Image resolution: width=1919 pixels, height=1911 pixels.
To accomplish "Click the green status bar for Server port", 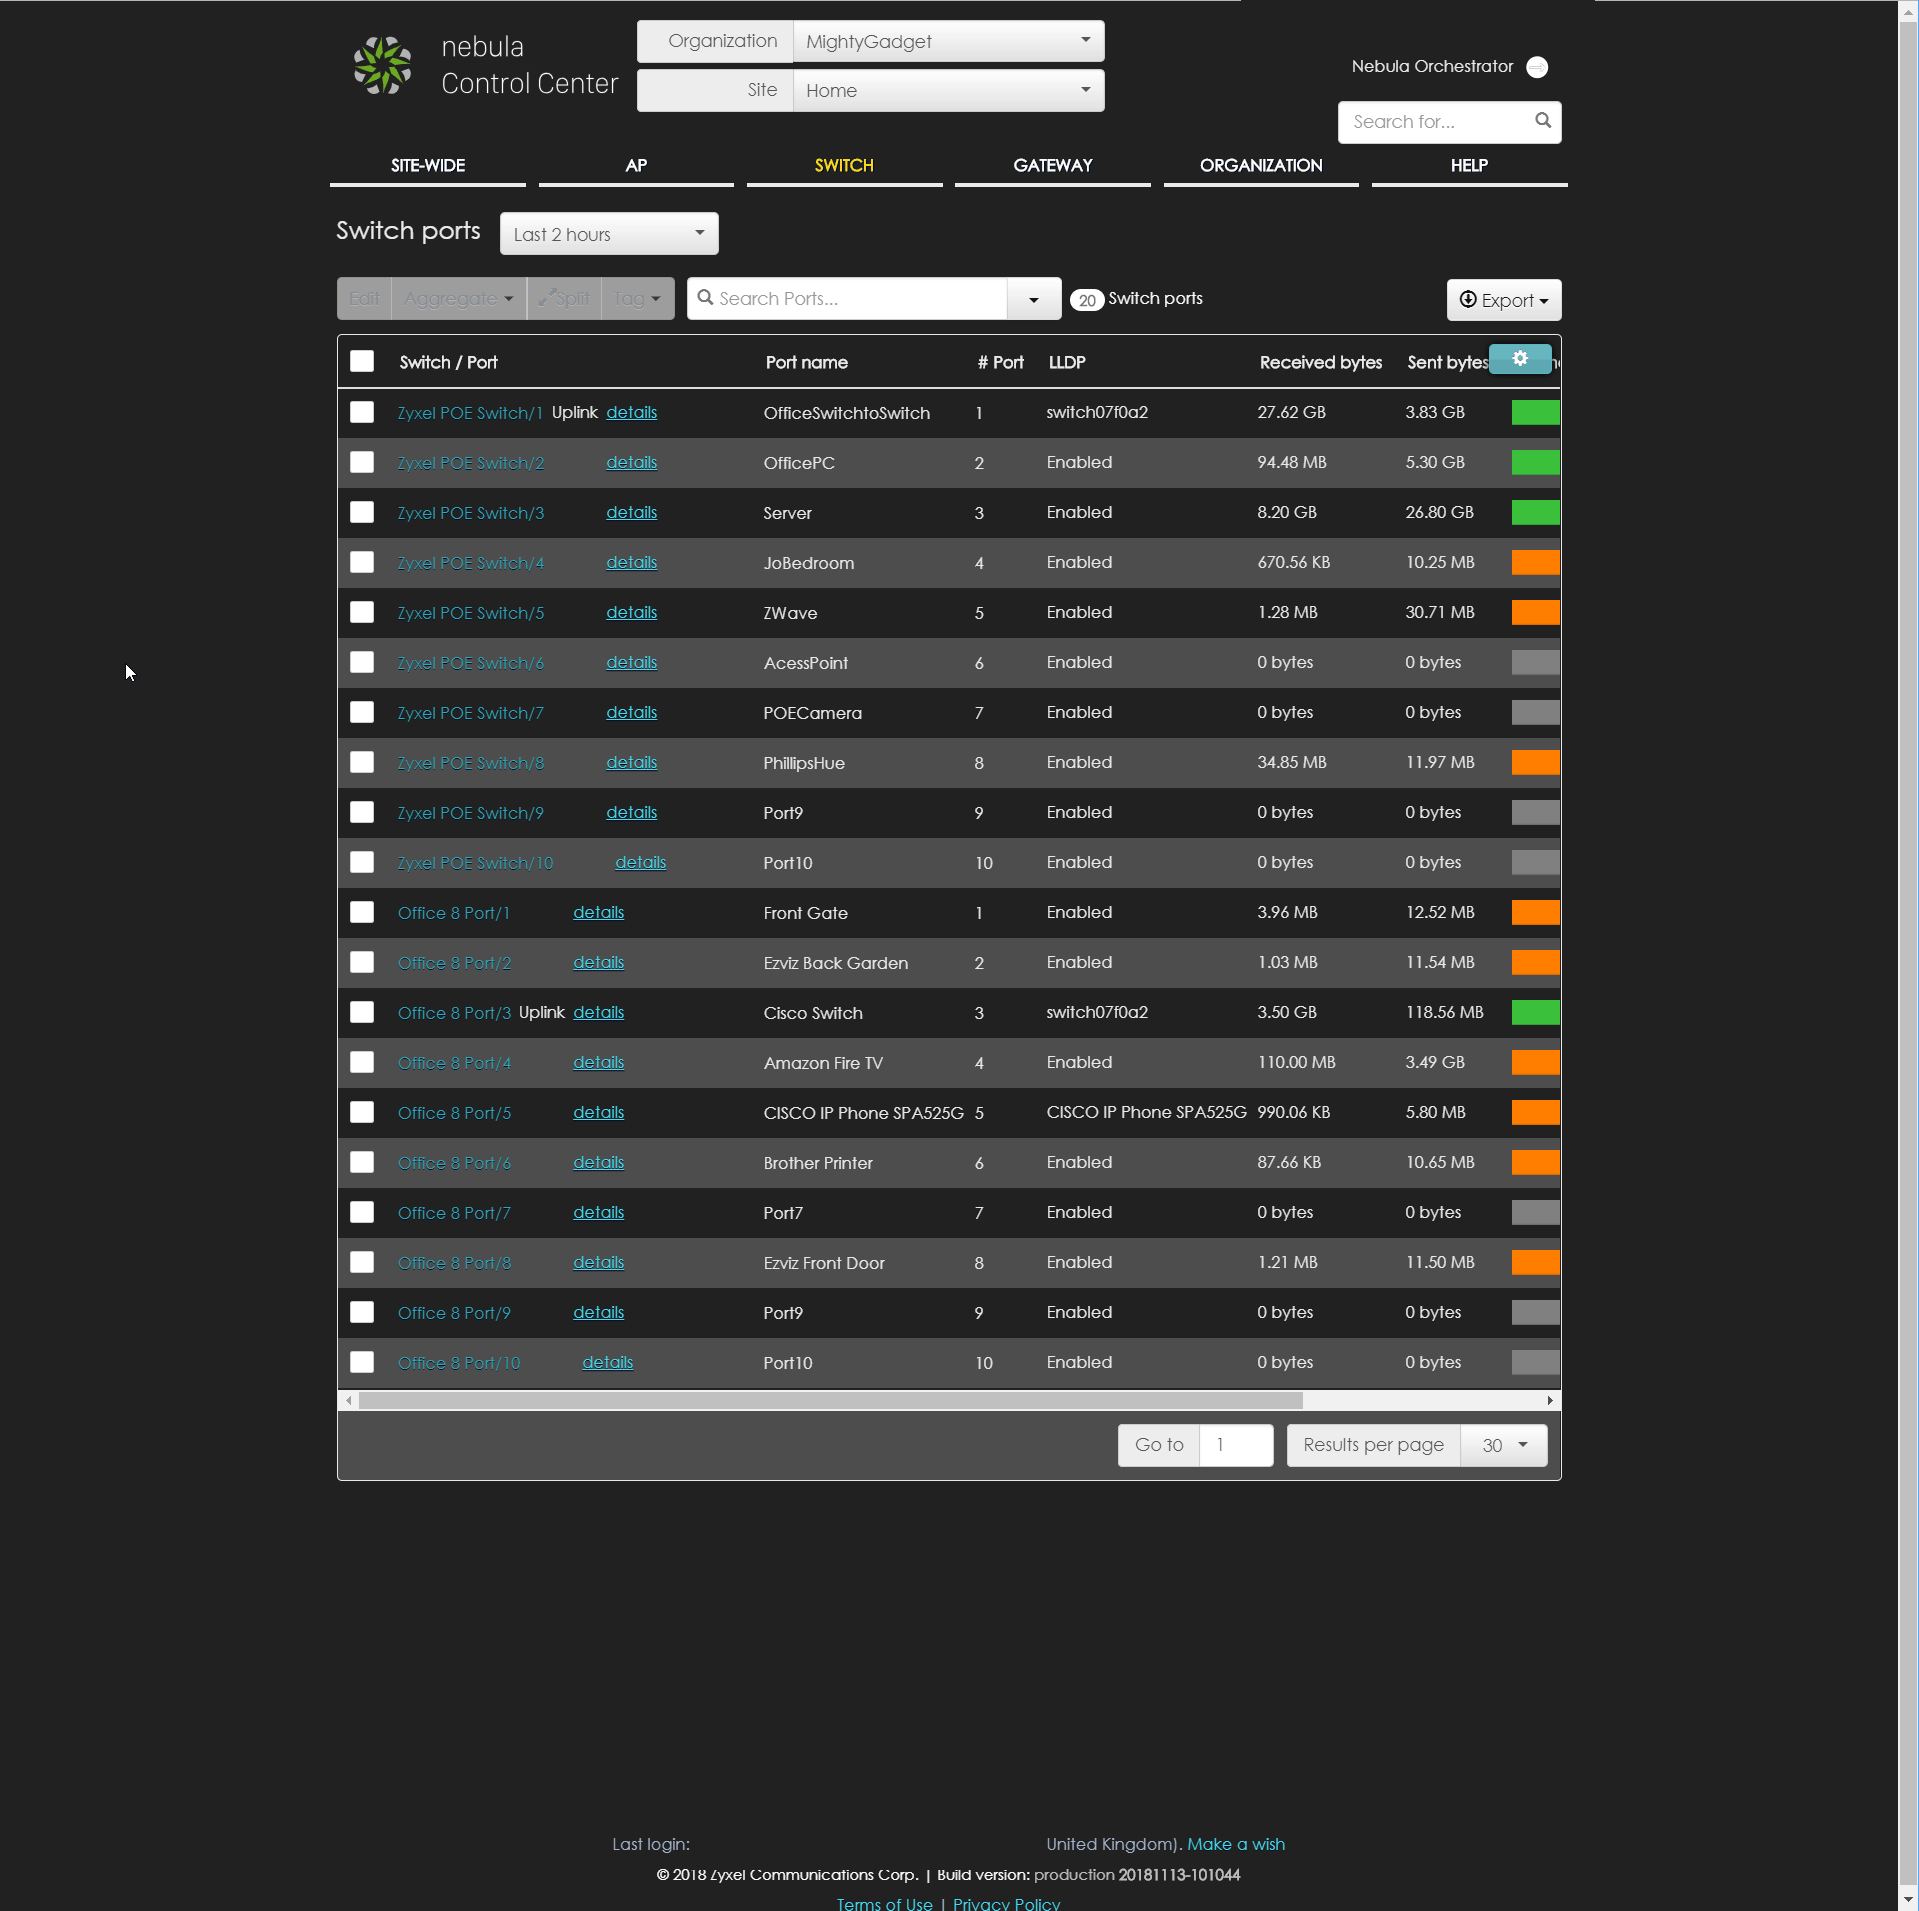I will coord(1534,512).
